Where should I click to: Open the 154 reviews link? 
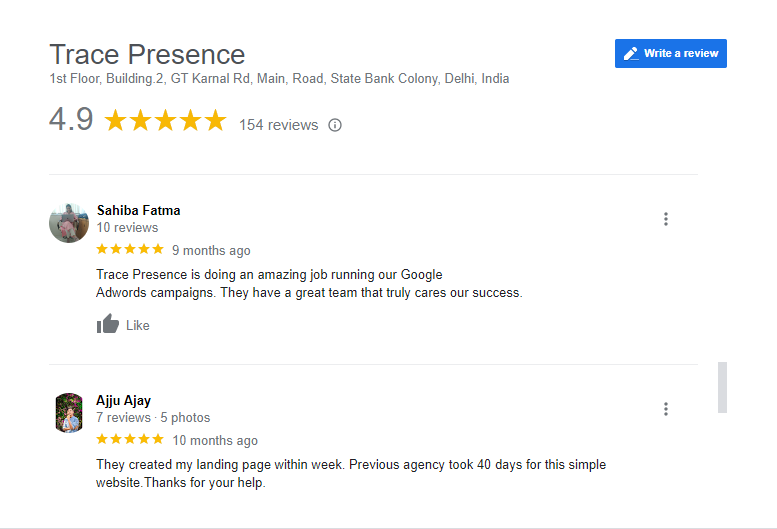click(x=278, y=125)
